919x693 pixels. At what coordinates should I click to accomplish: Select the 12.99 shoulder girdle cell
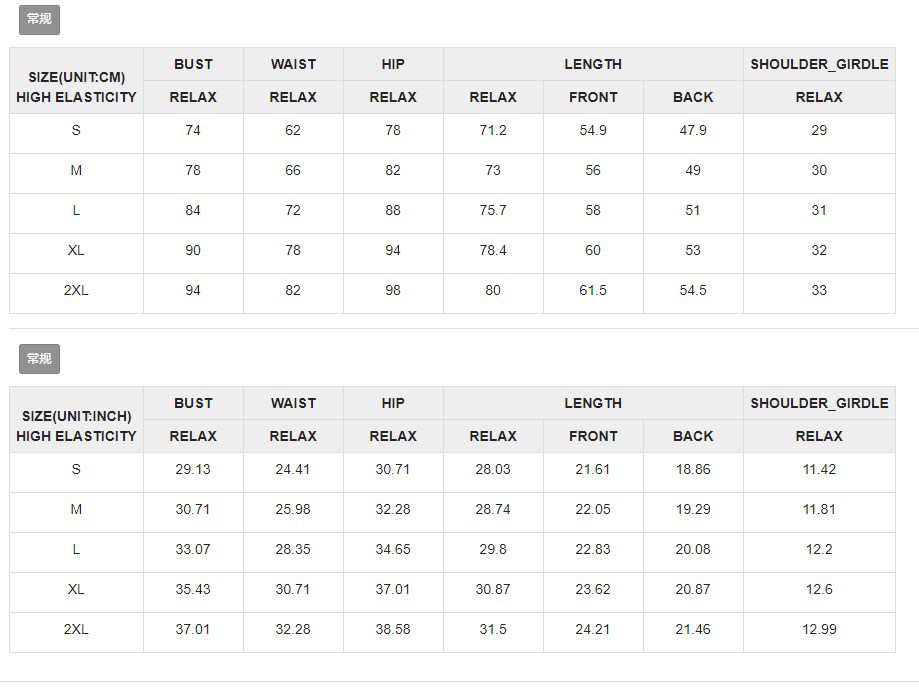(x=819, y=629)
